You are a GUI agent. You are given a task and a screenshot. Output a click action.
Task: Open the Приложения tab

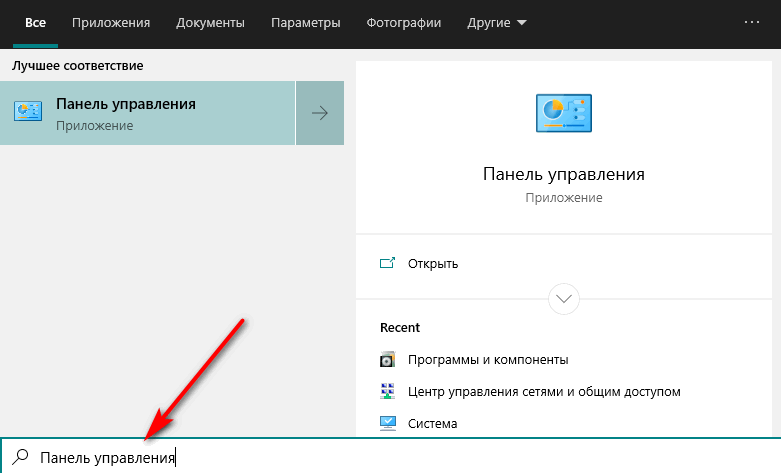[x=111, y=23]
